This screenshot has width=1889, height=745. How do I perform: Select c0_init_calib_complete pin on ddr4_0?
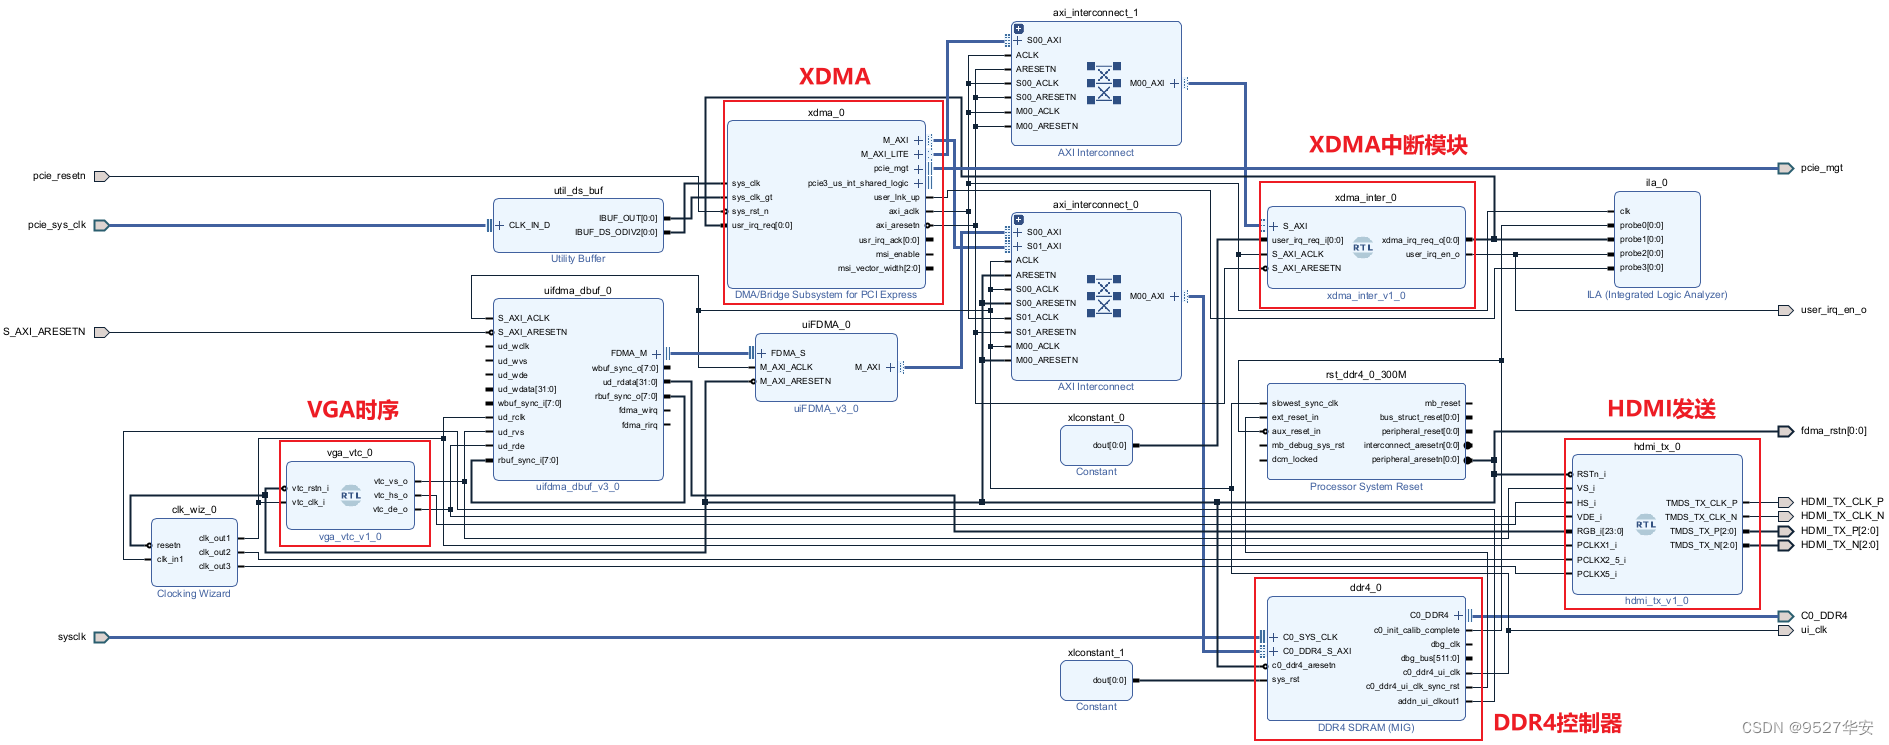pyautogui.click(x=1416, y=630)
